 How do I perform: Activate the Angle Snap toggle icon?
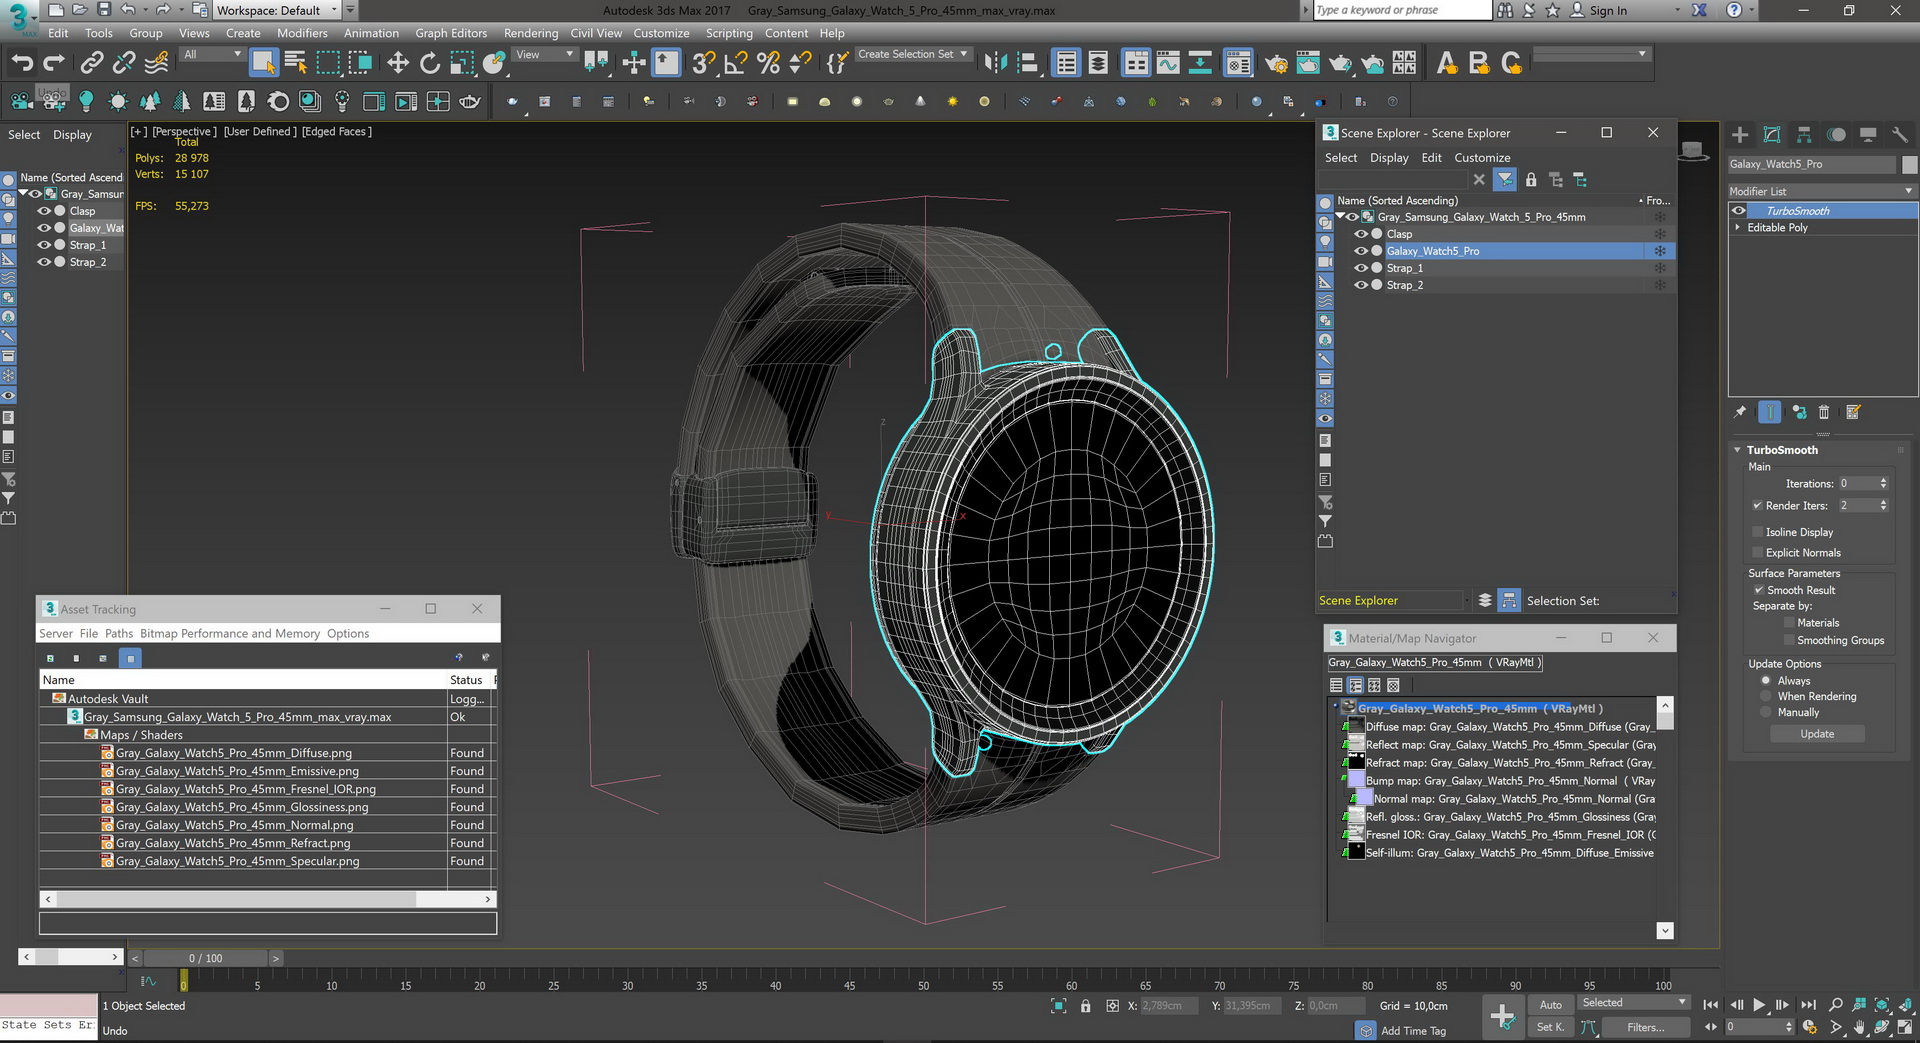point(735,64)
